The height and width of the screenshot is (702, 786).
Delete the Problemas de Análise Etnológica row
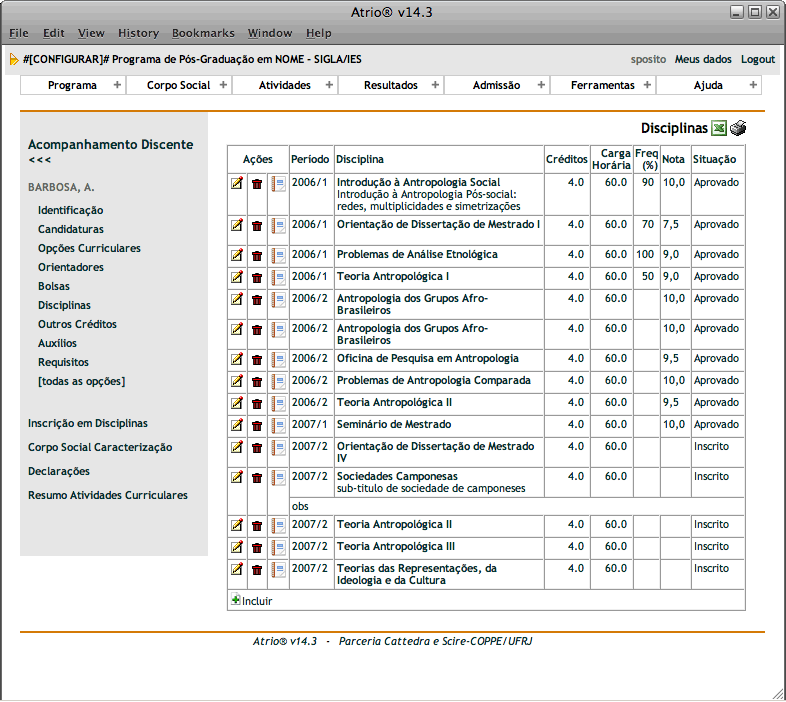coord(257,255)
